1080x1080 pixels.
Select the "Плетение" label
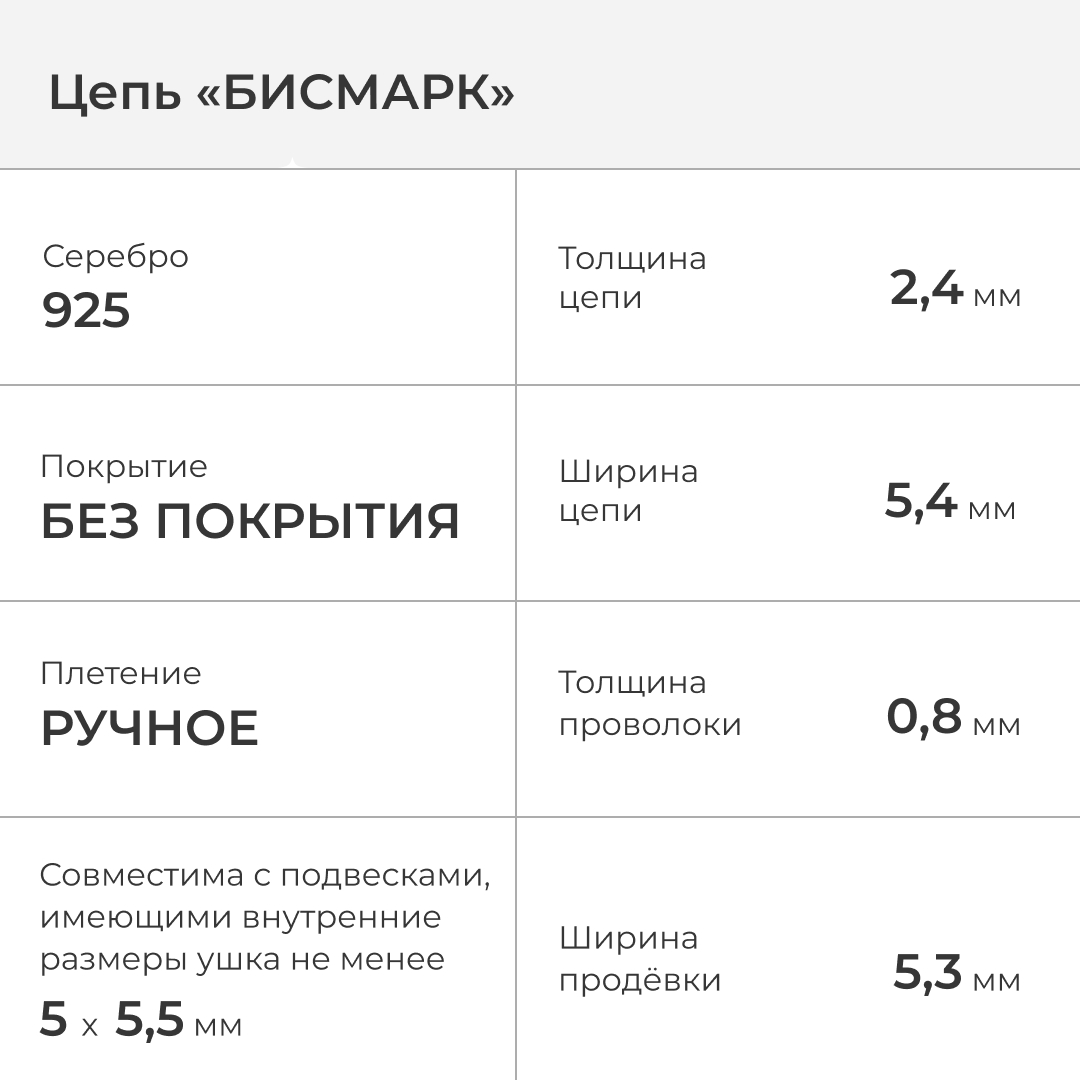pos(121,673)
